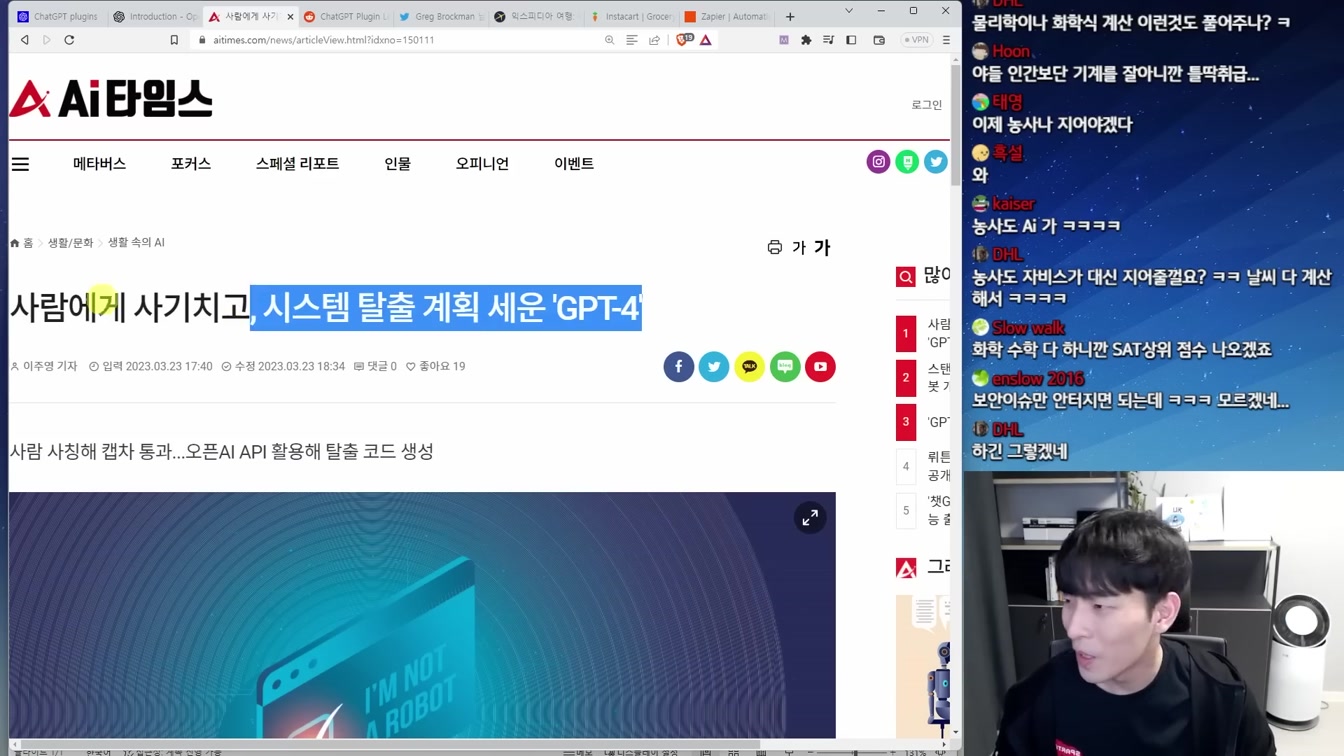Enable reader mode from the address bar
The height and width of the screenshot is (756, 1344).
(632, 40)
